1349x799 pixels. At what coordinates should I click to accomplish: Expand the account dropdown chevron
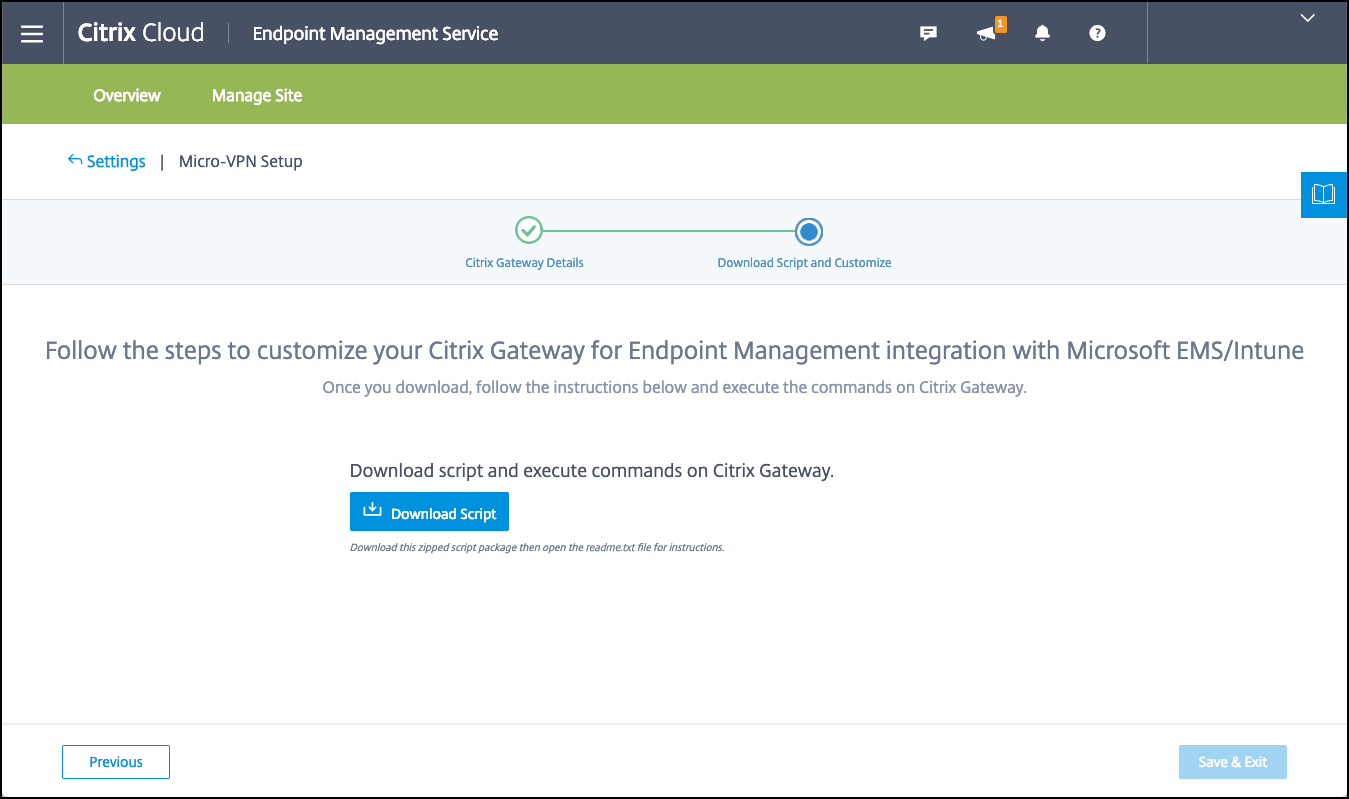click(1307, 18)
